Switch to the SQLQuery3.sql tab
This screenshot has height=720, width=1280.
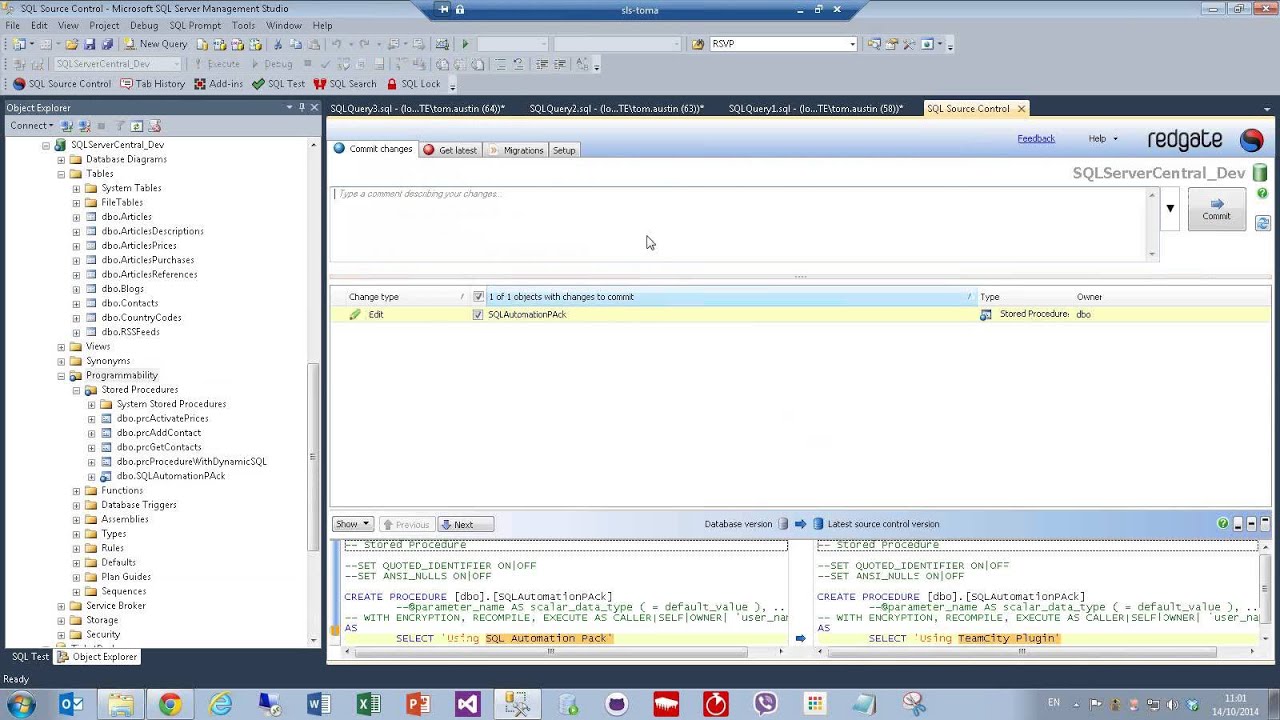417,108
